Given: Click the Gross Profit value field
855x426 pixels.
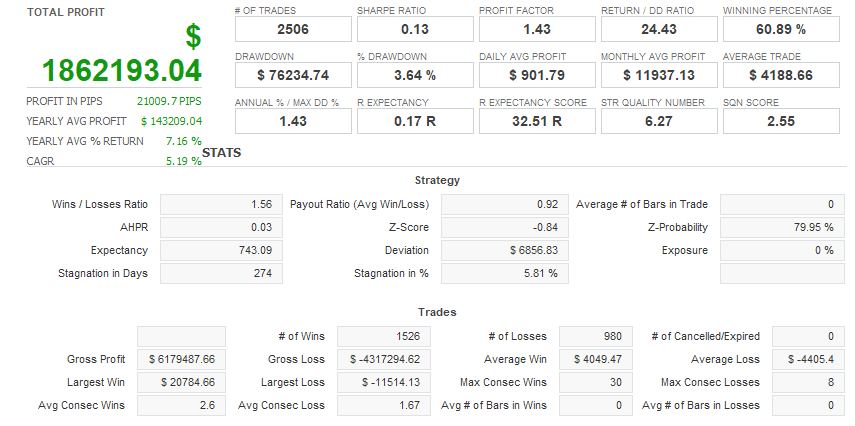Looking at the screenshot, I should pos(181,359).
